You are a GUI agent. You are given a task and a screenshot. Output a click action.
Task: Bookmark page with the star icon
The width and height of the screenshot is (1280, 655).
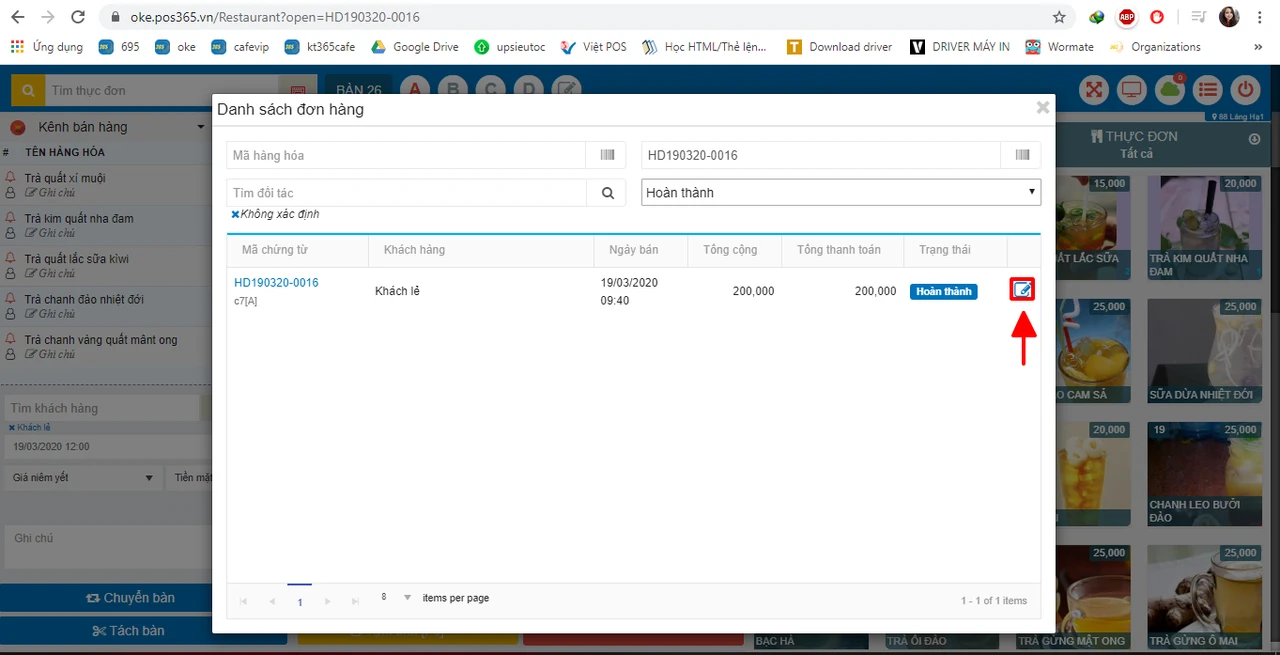(1059, 17)
